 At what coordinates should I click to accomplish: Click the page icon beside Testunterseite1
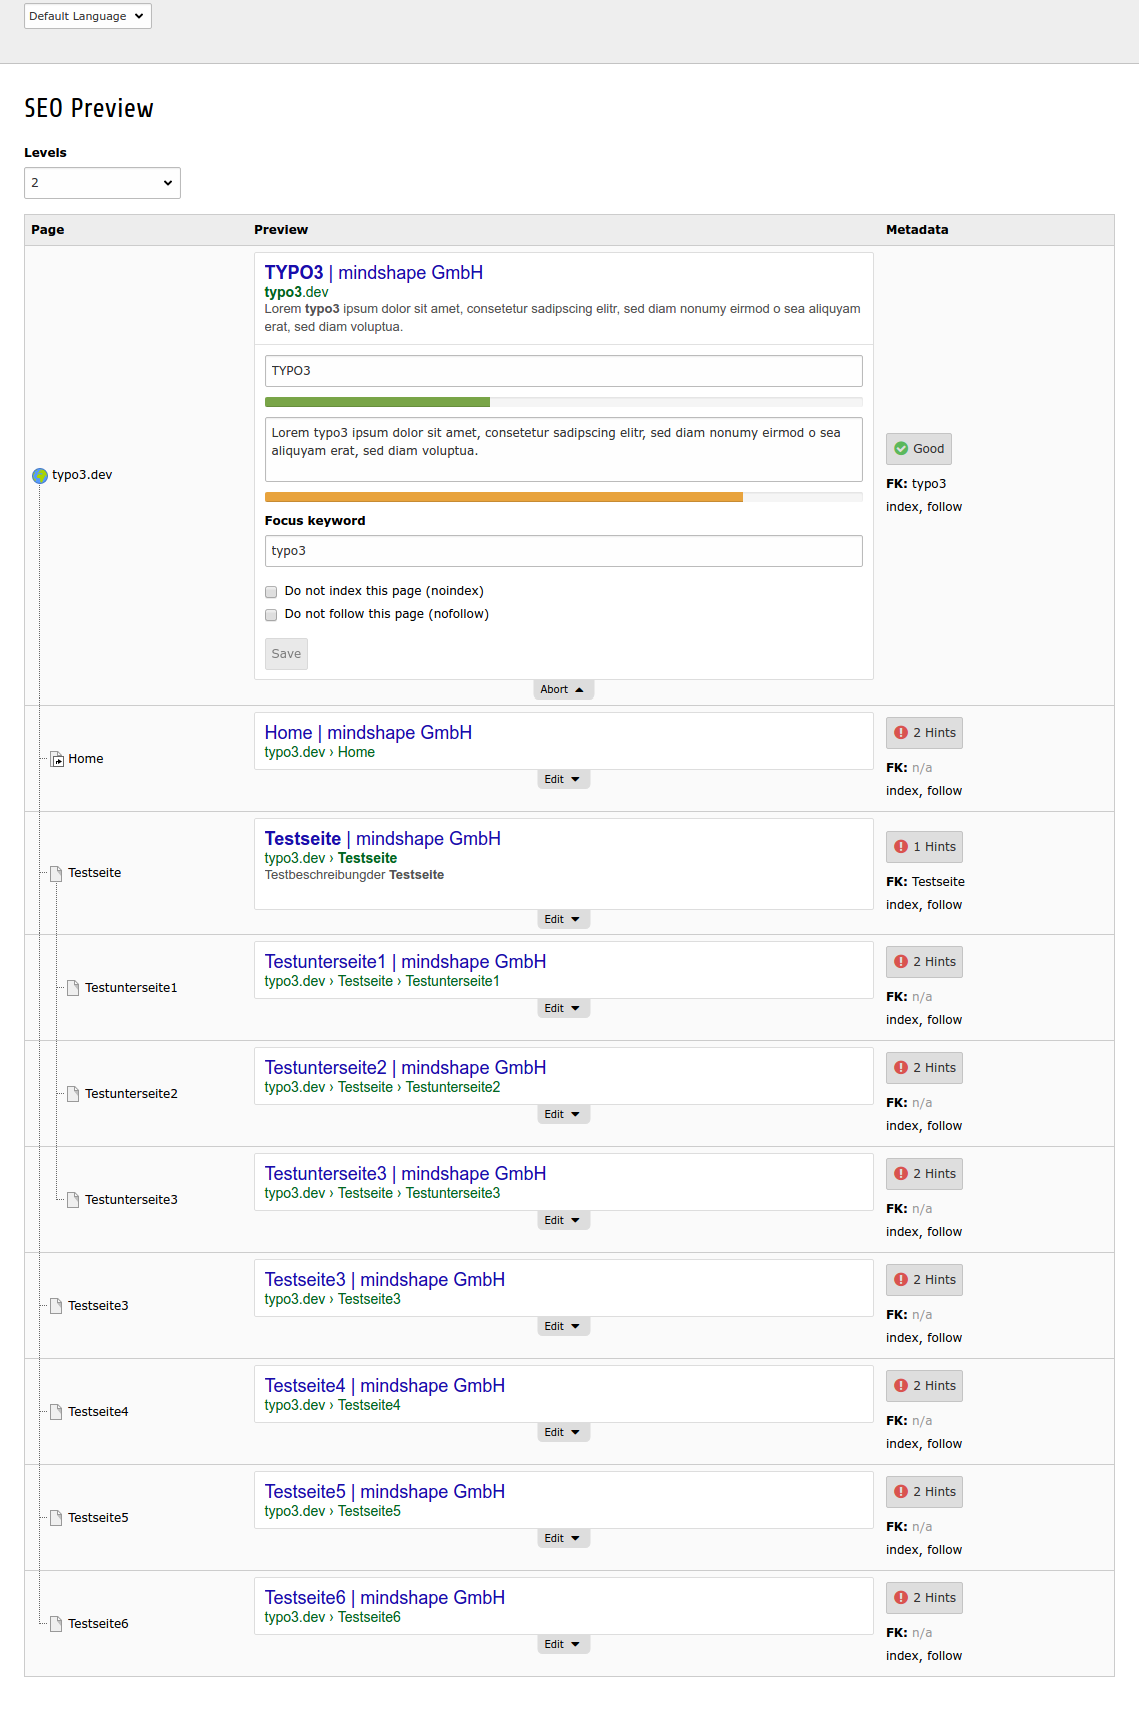[73, 988]
